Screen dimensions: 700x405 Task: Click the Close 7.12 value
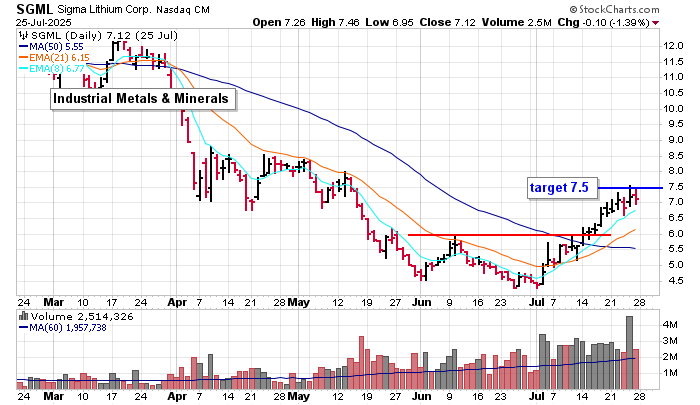[447, 22]
